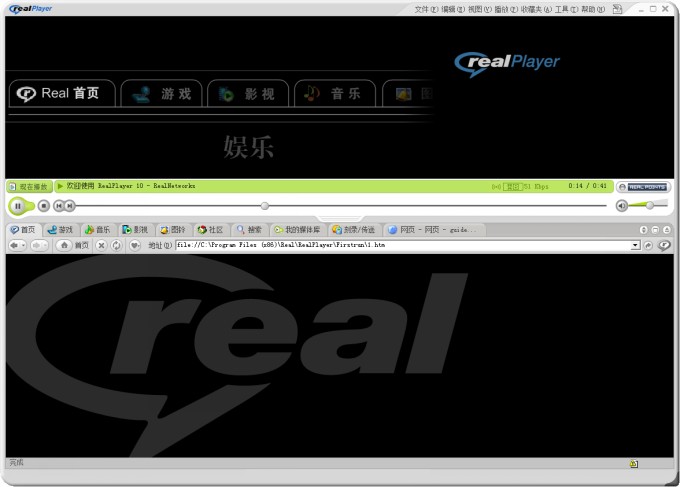Viewport: 680px width, 487px height.
Task: Click the elapsed time display 0:14 / 0:41
Action: tap(587, 186)
